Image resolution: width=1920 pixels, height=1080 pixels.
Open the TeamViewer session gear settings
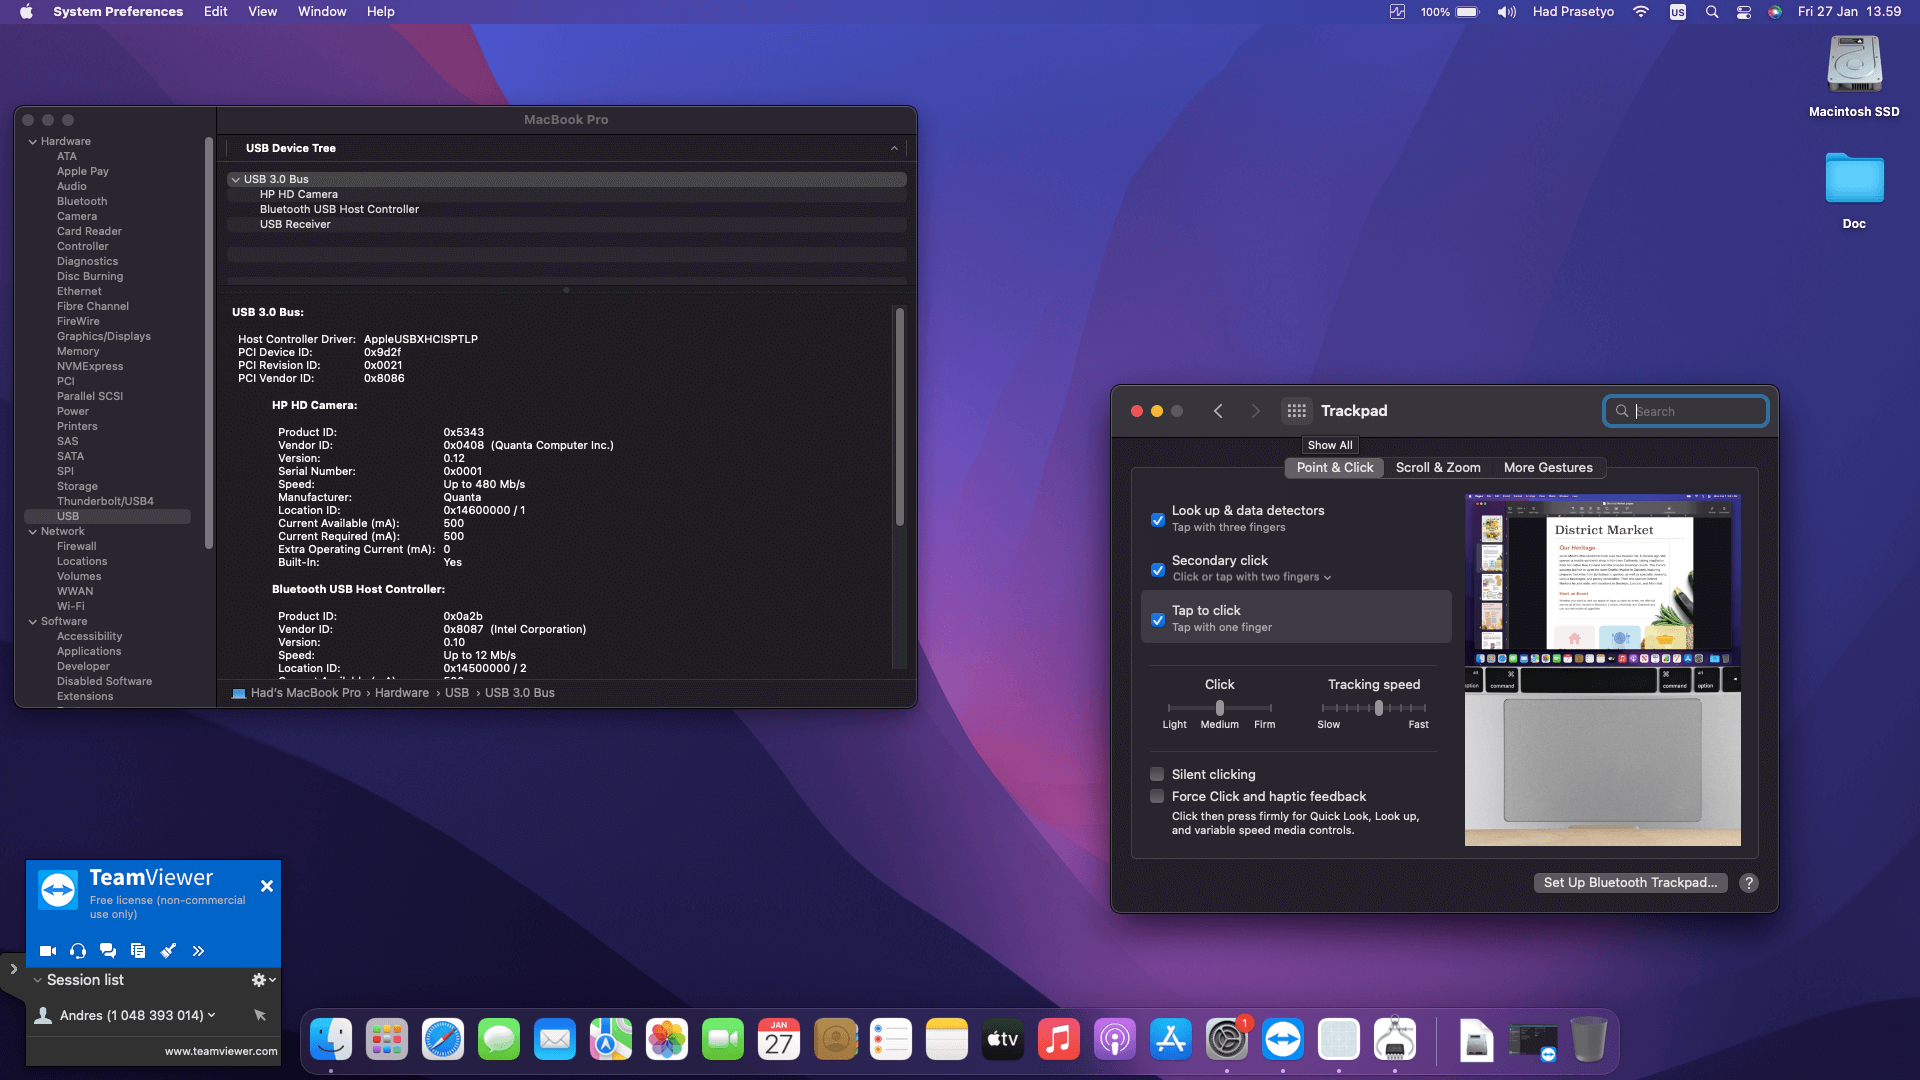pos(259,980)
